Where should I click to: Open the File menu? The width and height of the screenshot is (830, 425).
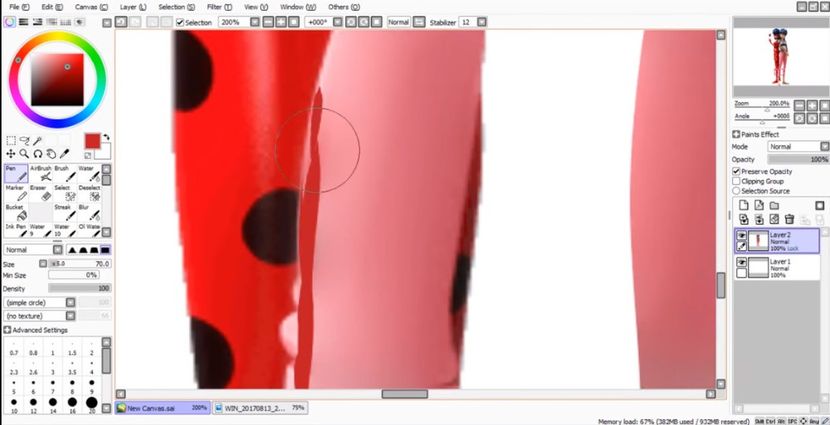tap(19, 7)
